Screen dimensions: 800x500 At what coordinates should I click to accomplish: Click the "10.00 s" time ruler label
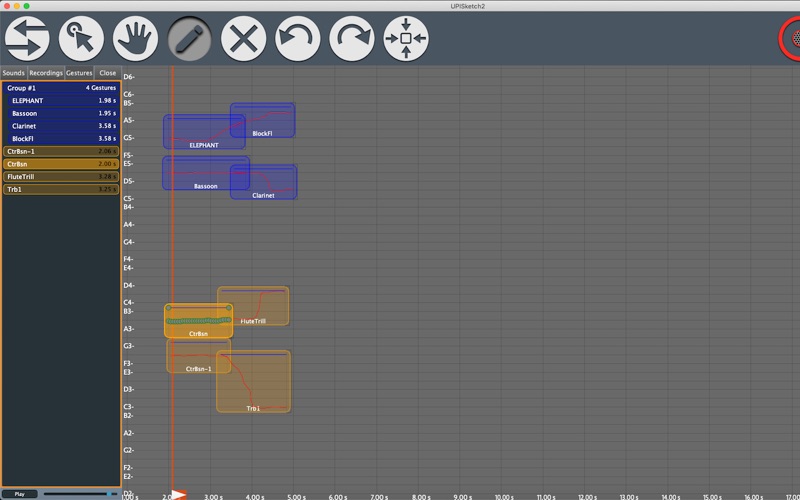click(x=504, y=496)
